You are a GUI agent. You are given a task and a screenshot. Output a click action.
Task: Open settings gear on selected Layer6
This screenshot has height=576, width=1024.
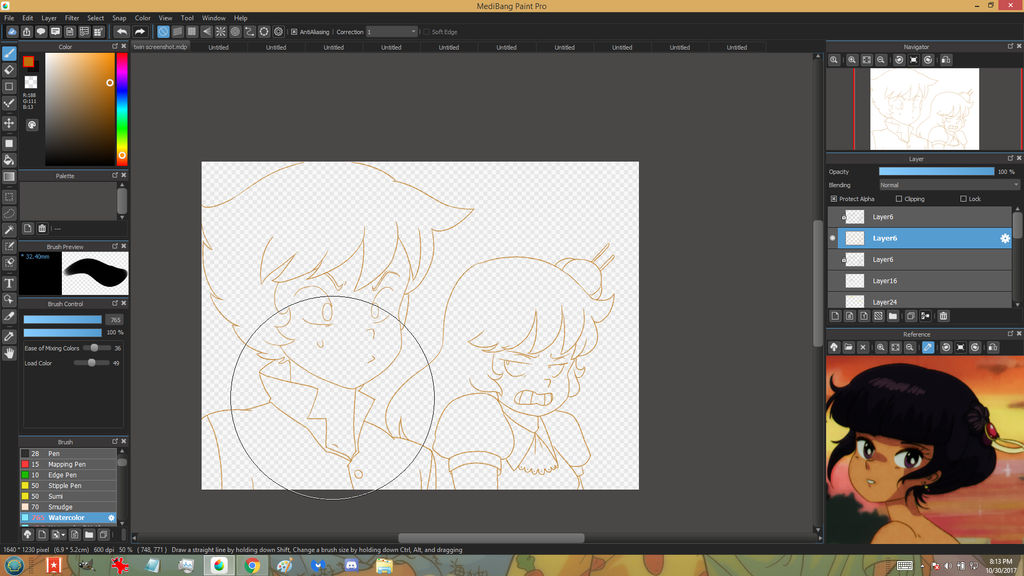1005,238
